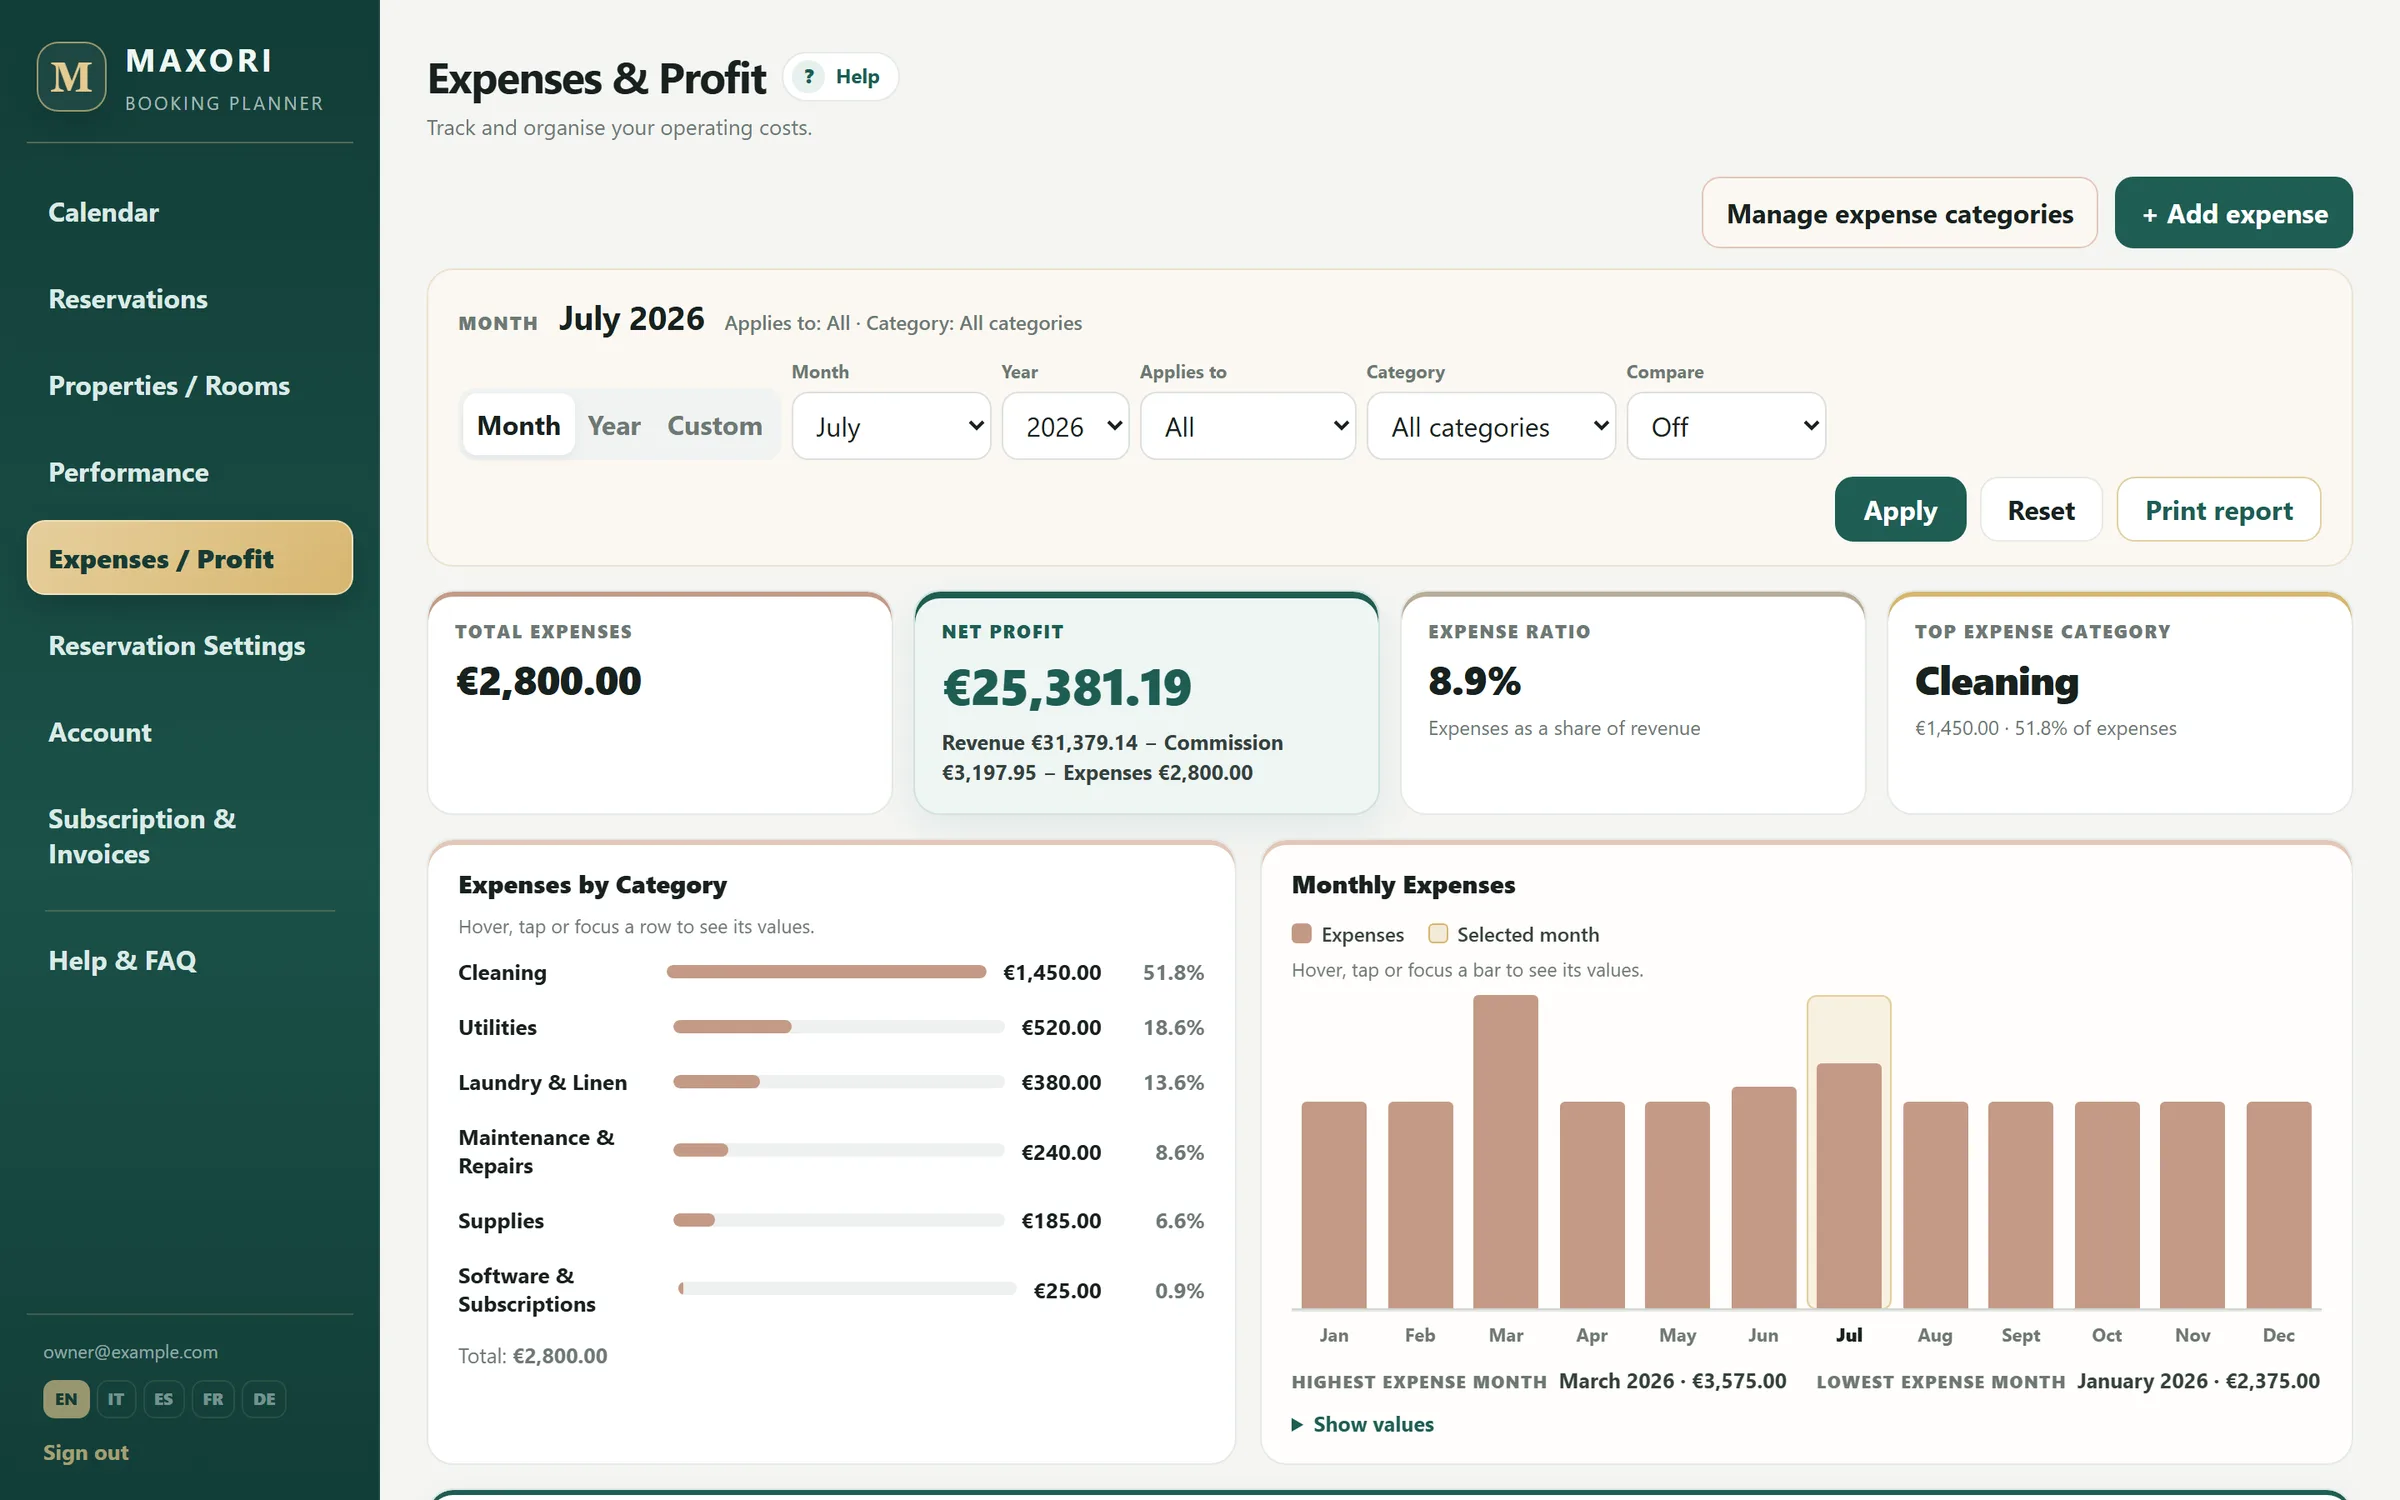Click the Maxori M logo icon
Viewport: 2400px width, 1500px height.
pyautogui.click(x=72, y=77)
